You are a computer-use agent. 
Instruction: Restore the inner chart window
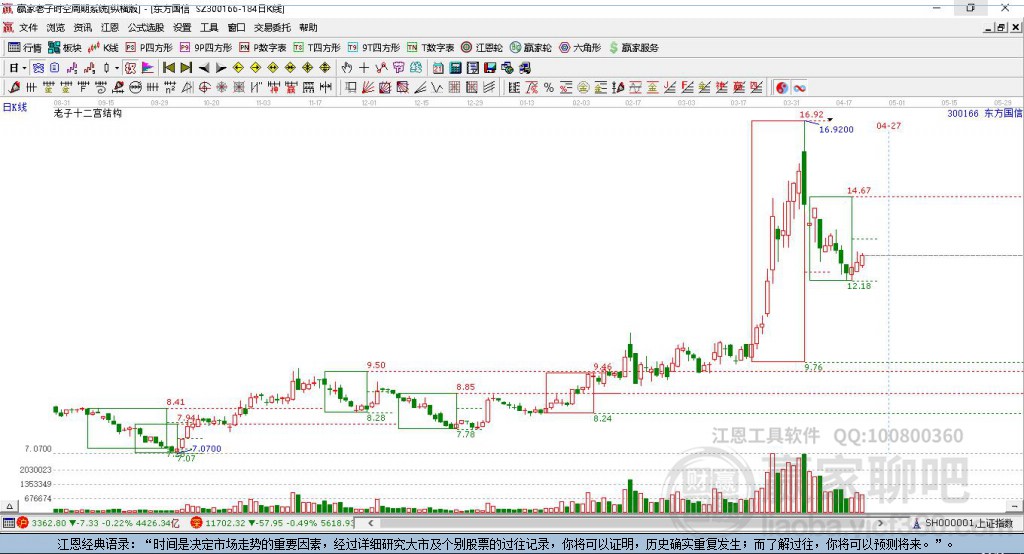point(1001,27)
